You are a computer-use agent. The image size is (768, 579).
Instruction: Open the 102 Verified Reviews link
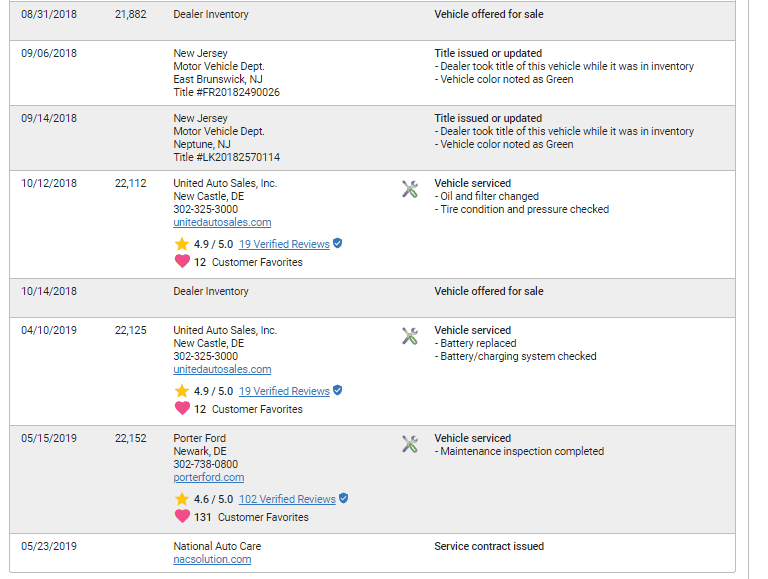click(x=287, y=499)
